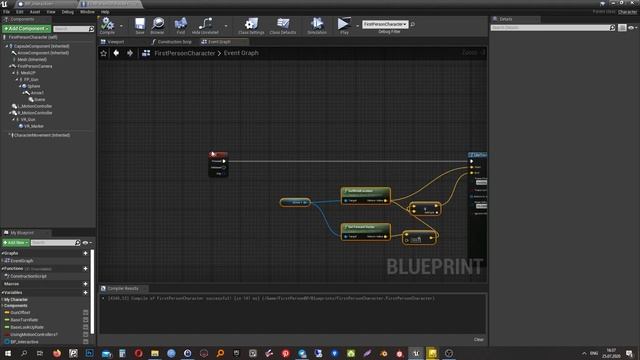This screenshot has height=360, width=640.
Task: Toggle BaseLookUpRate variable instance-editable eye
Action: pyautogui.click(x=86, y=327)
